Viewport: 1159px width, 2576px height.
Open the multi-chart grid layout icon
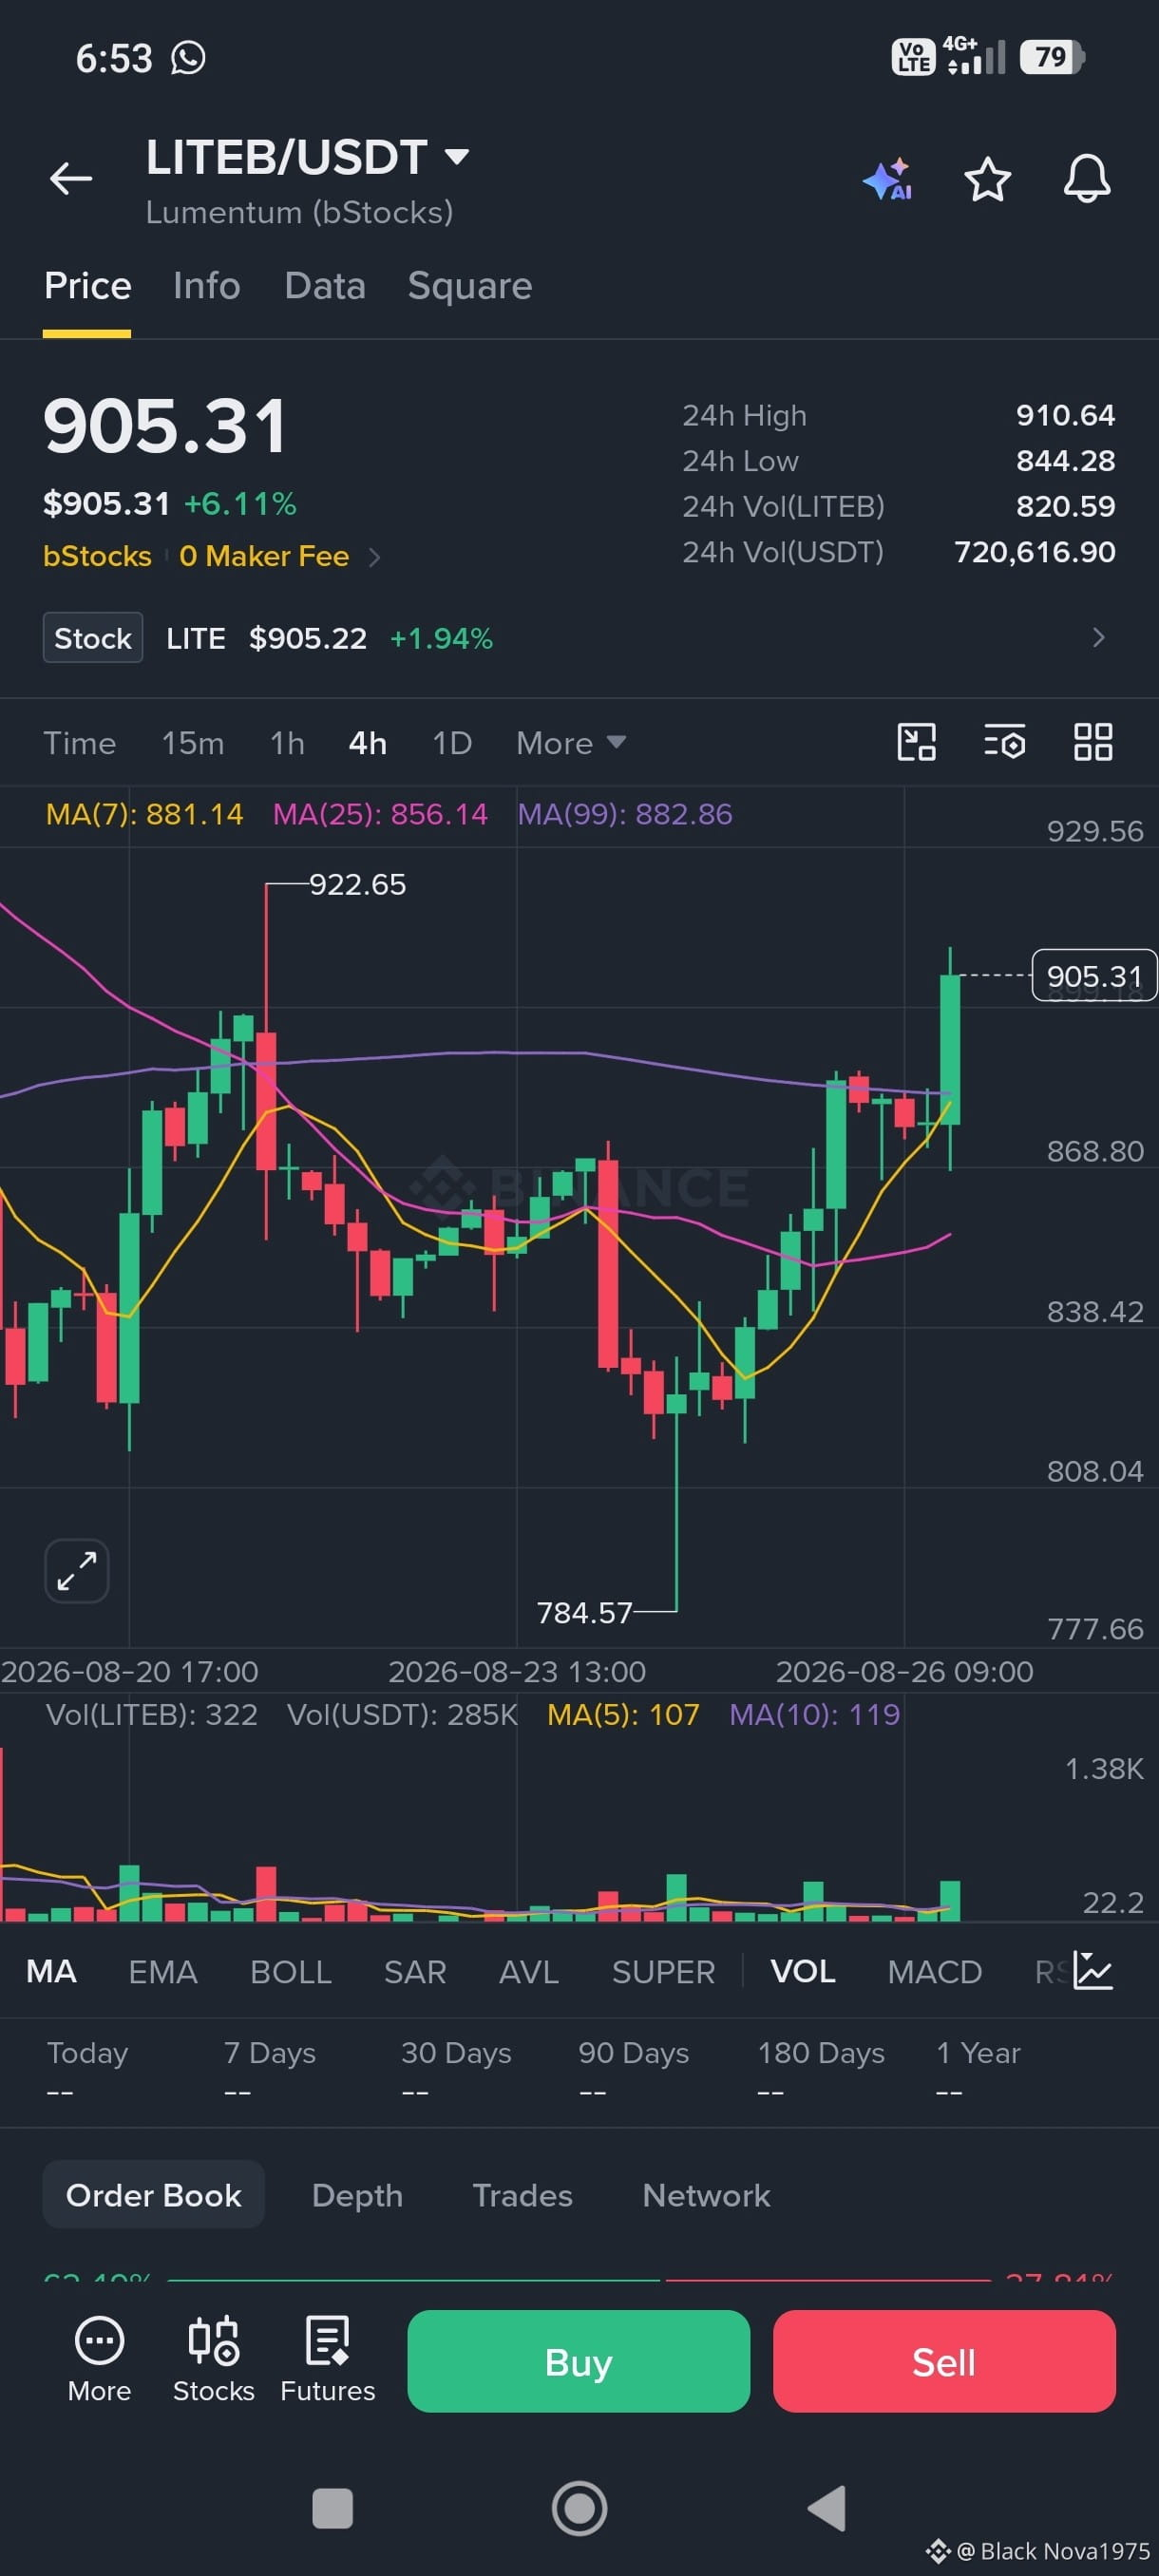coord(1092,742)
